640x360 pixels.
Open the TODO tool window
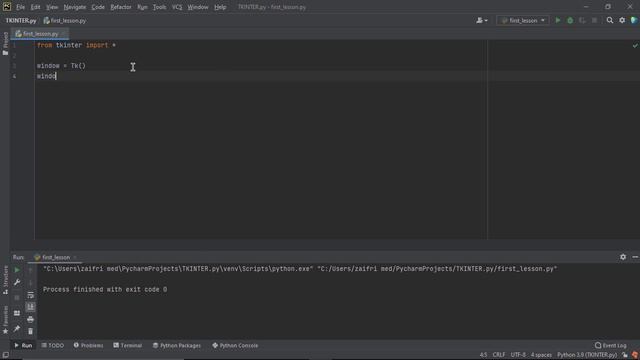coord(53,345)
